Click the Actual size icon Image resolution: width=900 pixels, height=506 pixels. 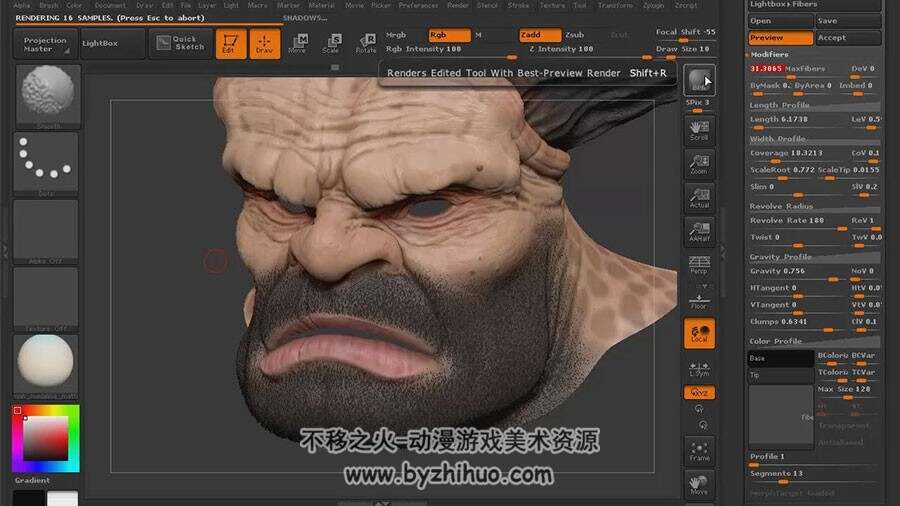(699, 197)
